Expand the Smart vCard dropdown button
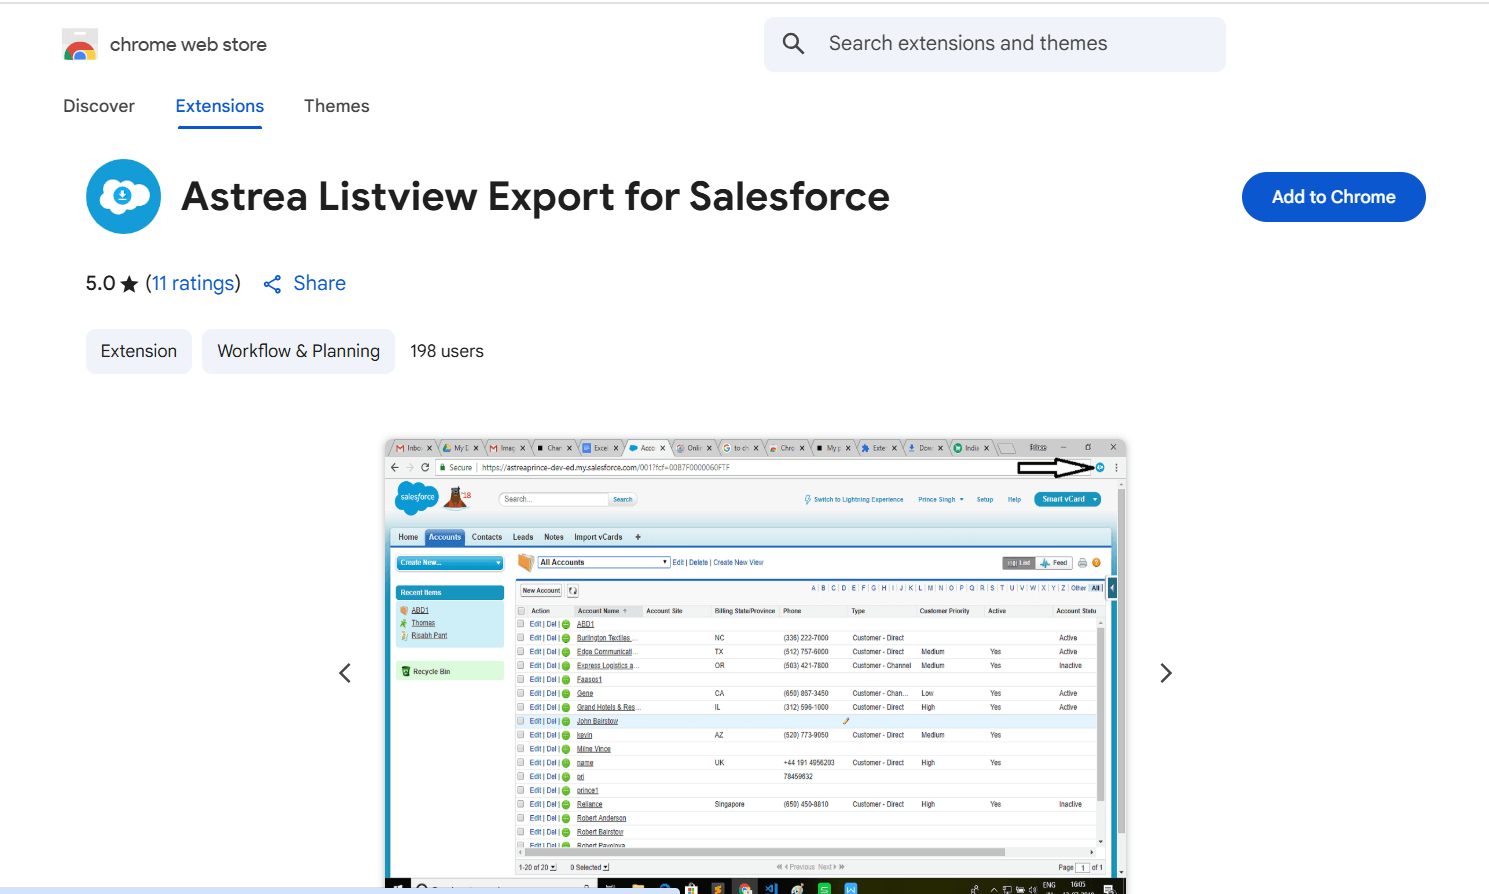 (1095, 499)
